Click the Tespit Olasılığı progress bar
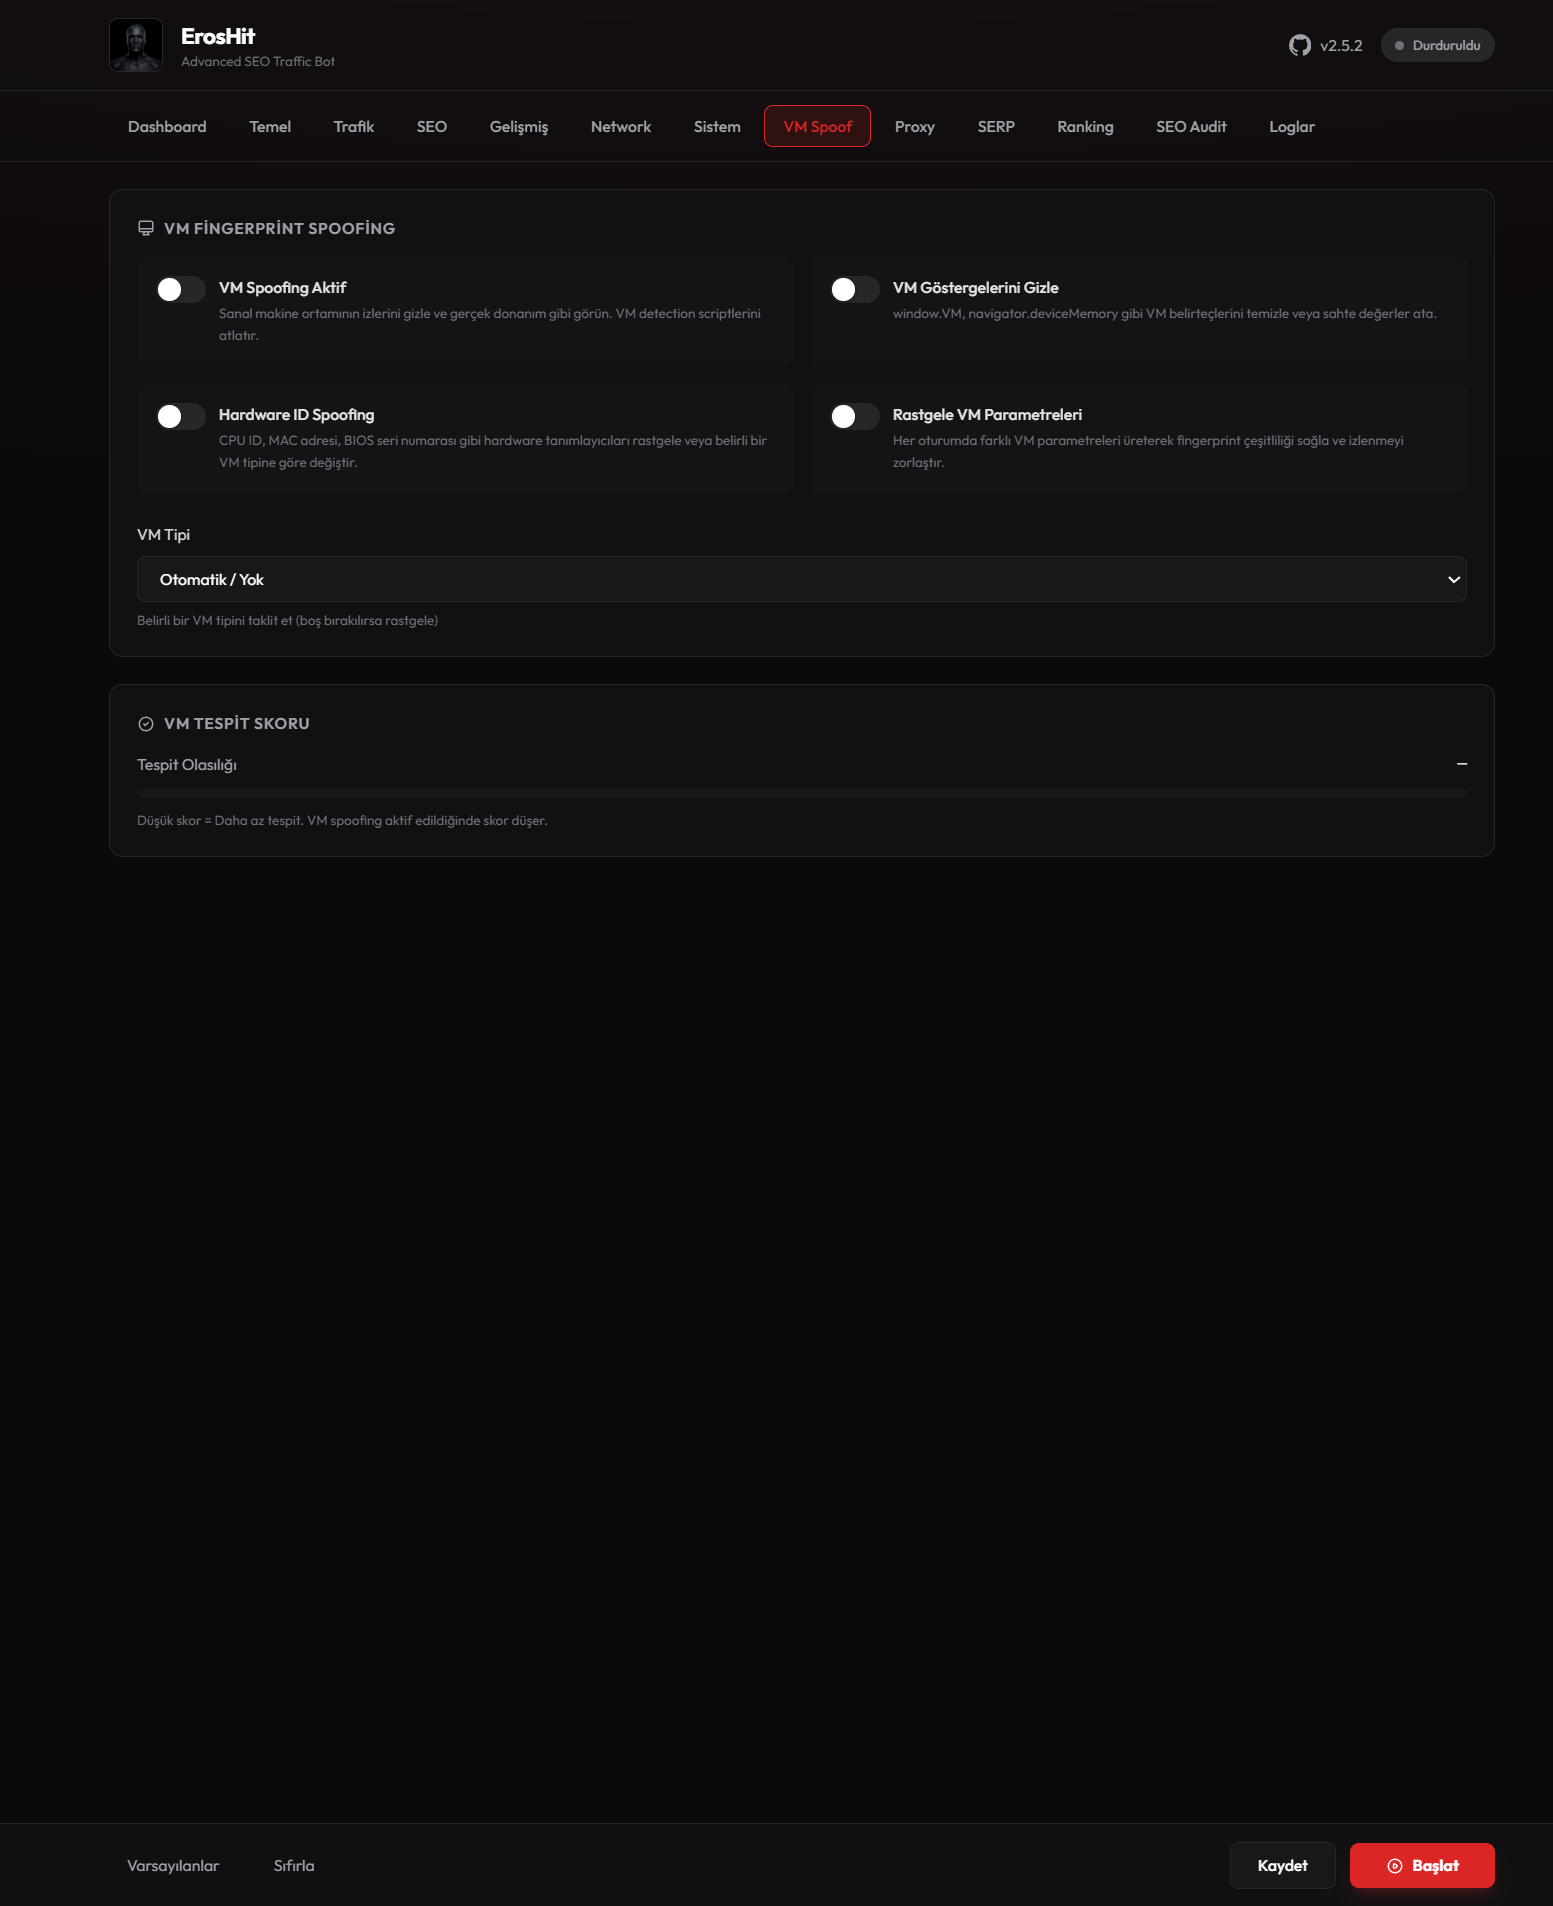This screenshot has height=1906, width=1553. [x=801, y=793]
